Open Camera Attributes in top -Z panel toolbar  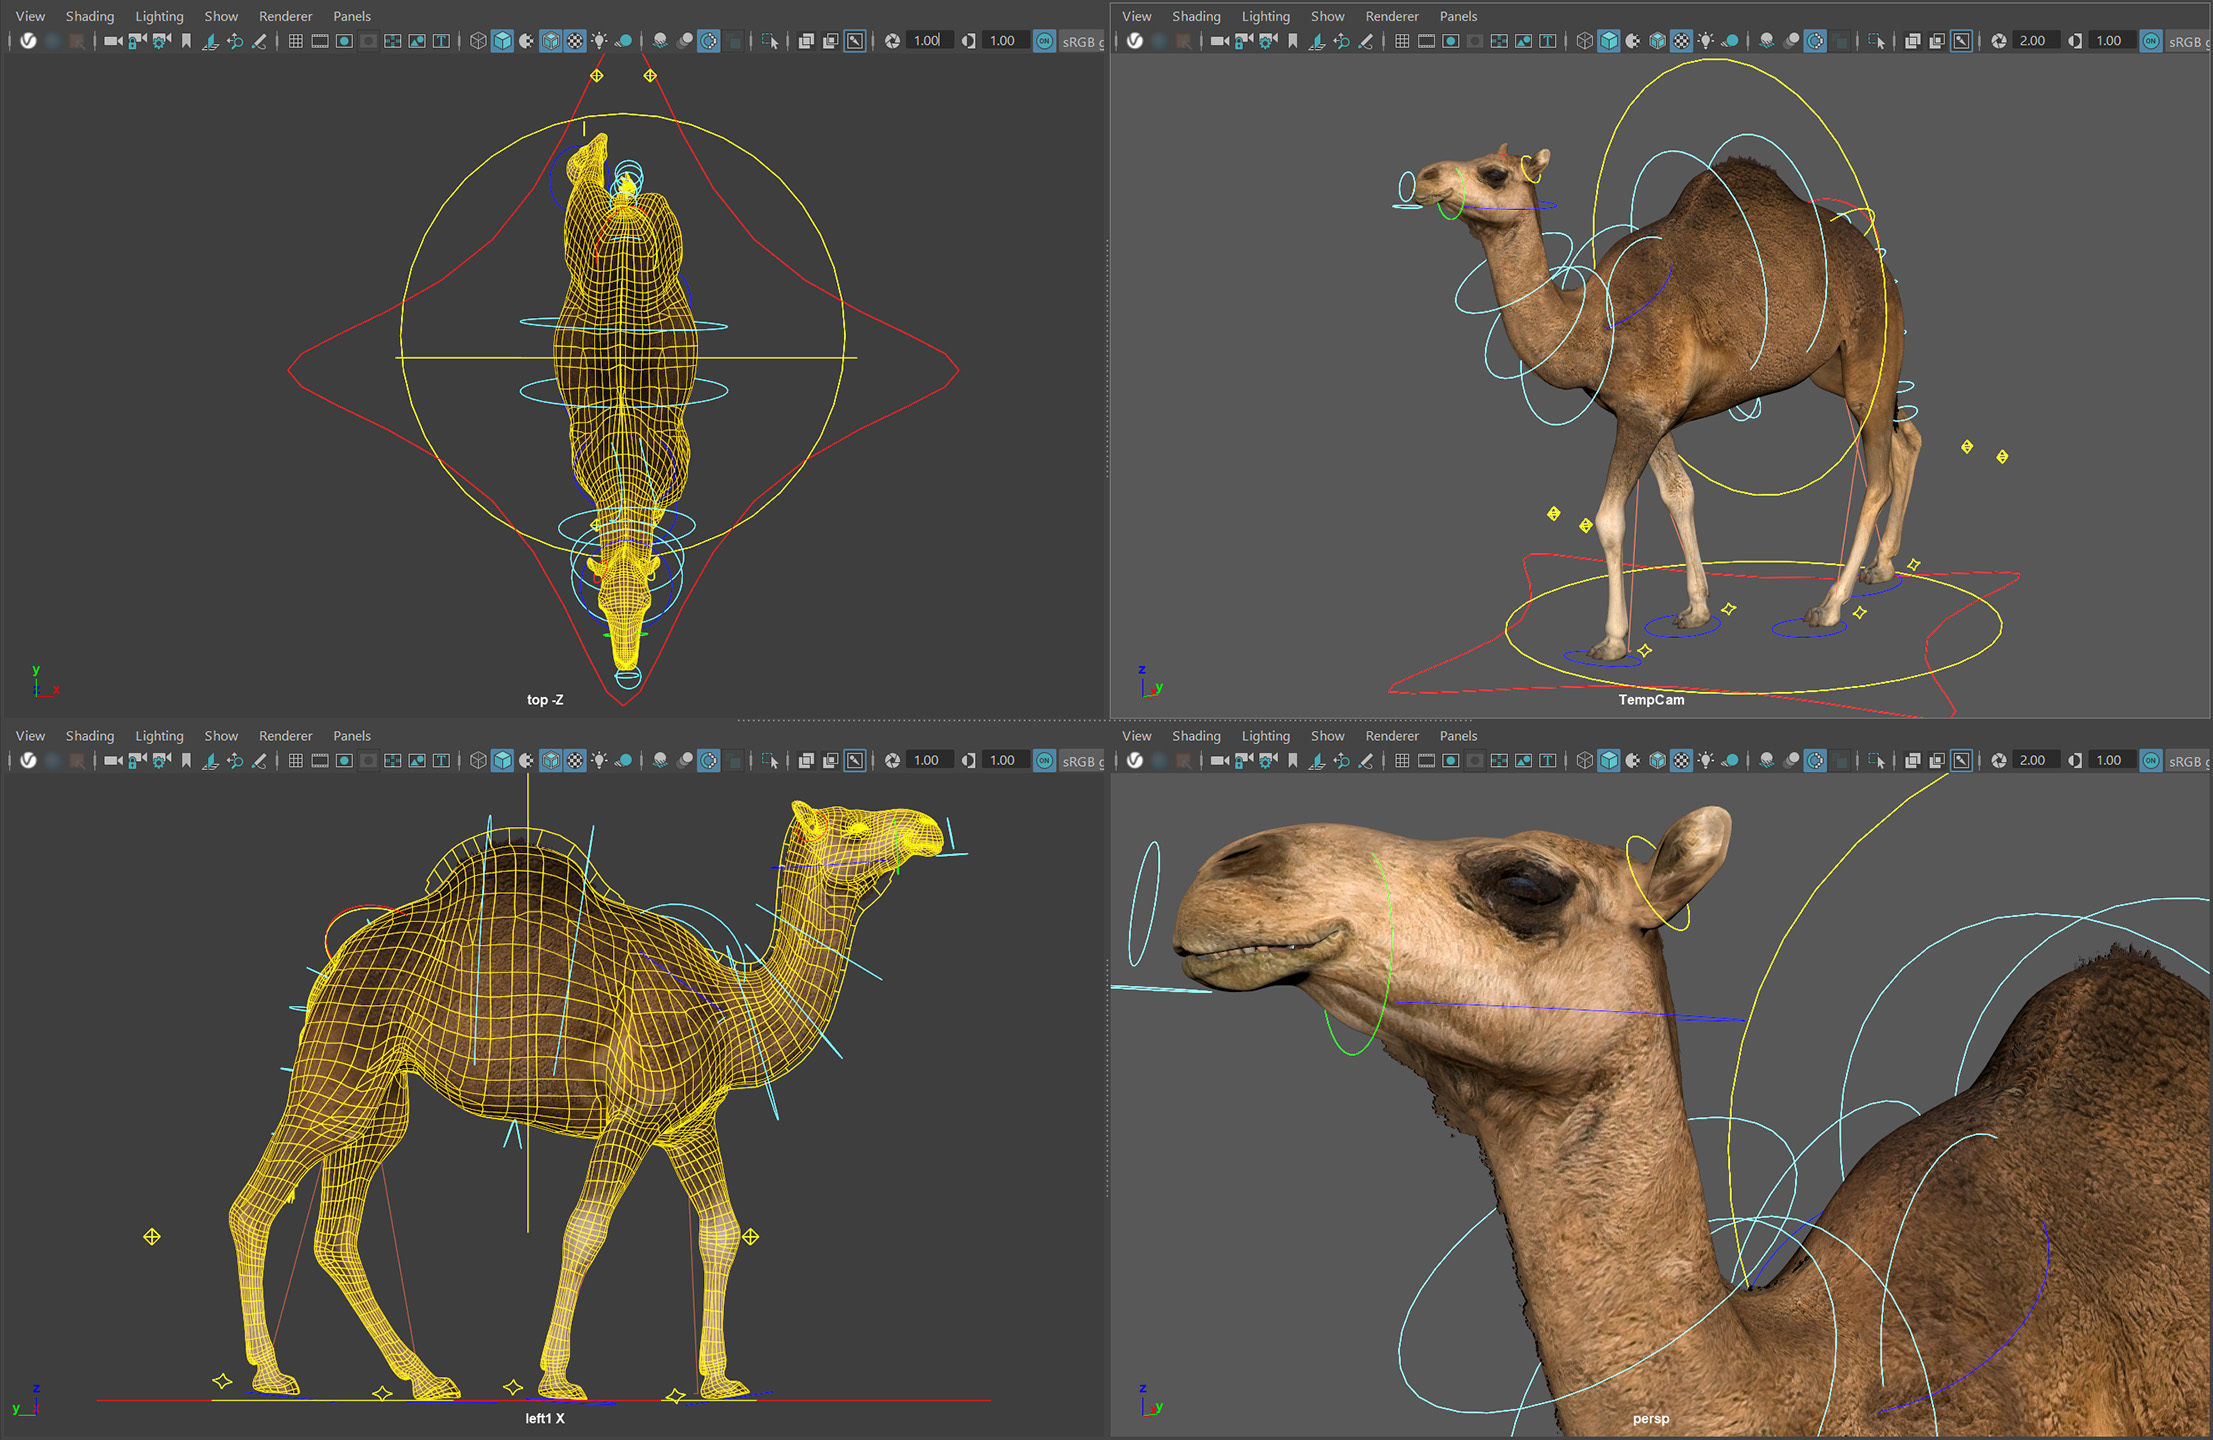tap(161, 41)
